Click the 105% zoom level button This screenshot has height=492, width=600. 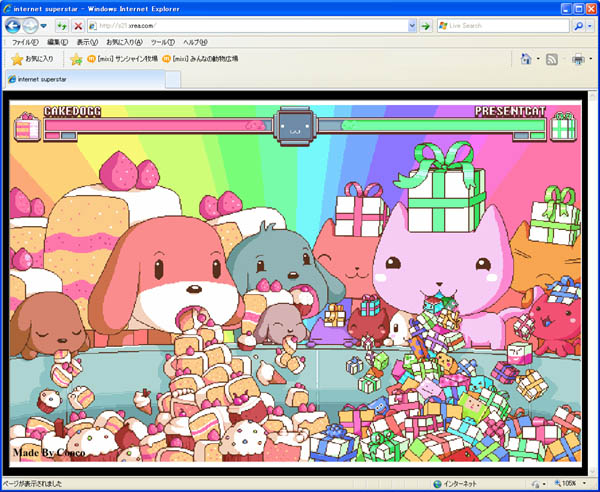565,484
